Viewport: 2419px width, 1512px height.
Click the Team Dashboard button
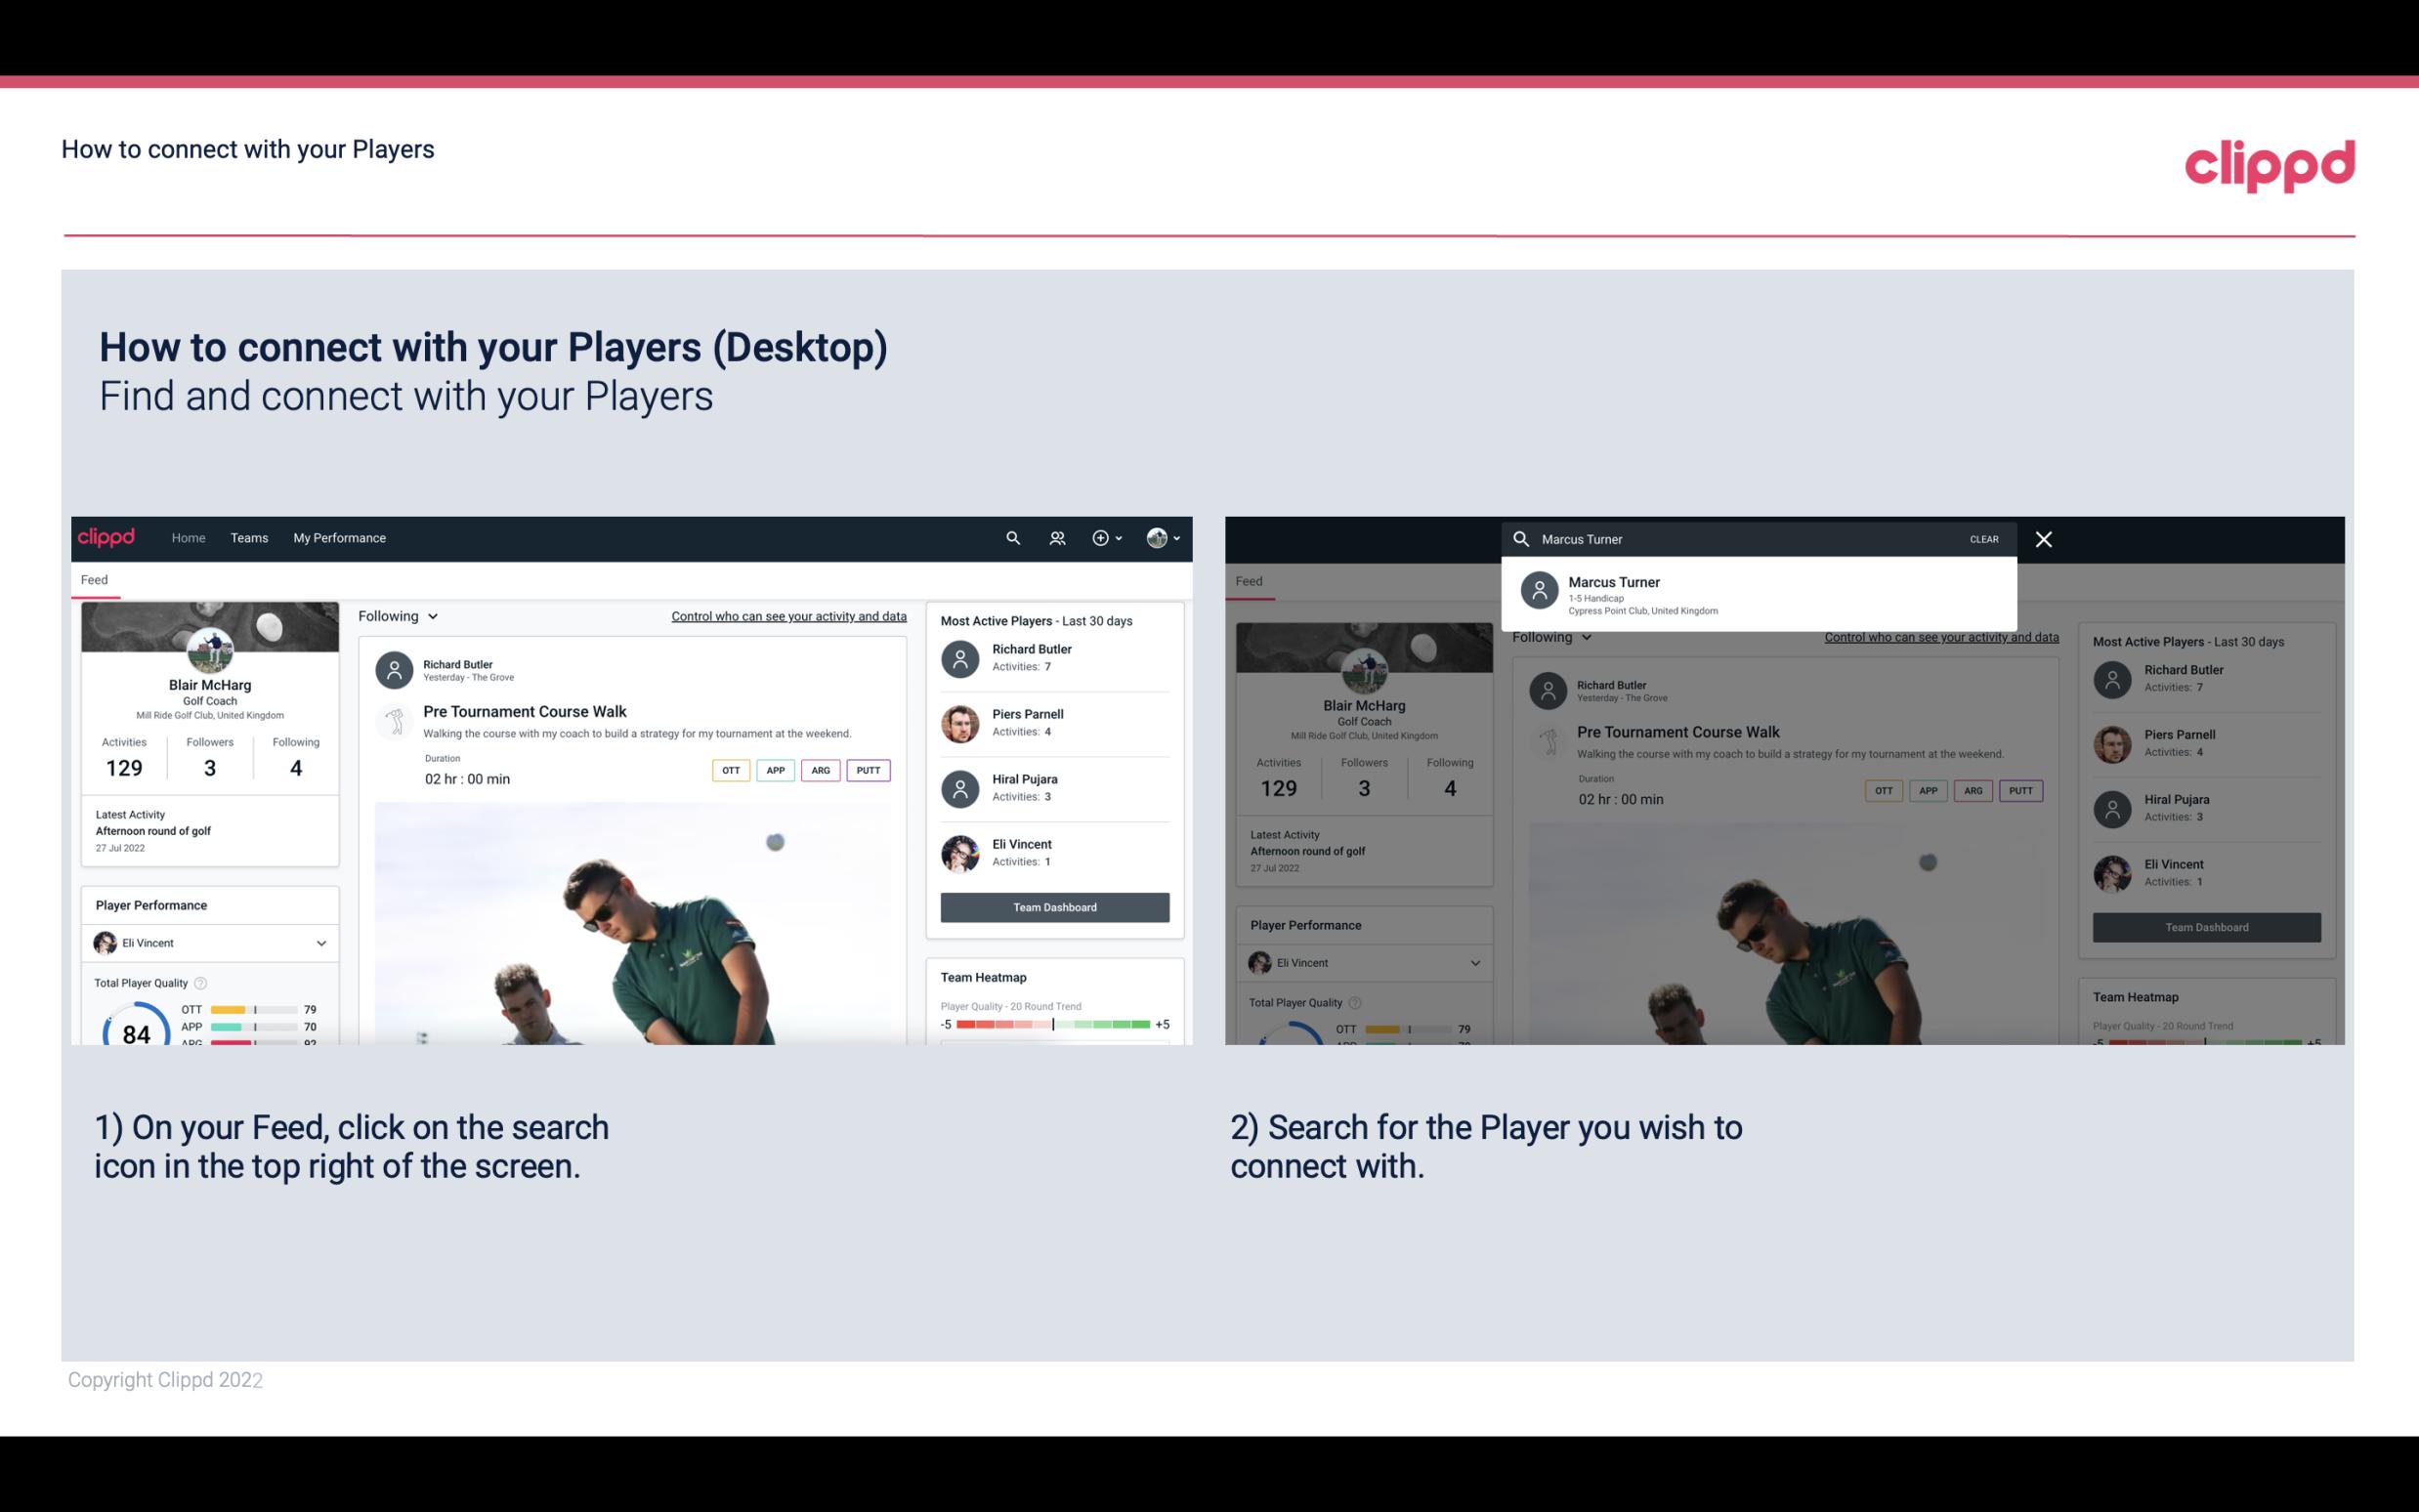[1053, 905]
